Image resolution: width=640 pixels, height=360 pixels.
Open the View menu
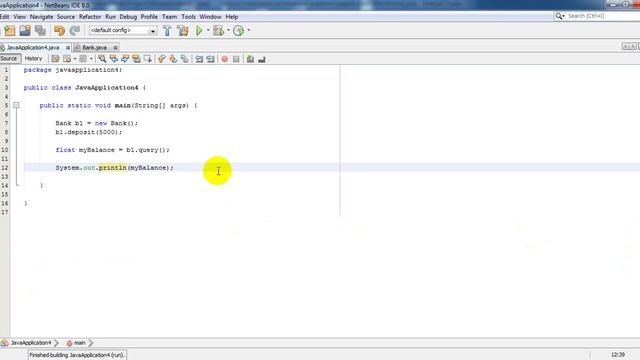tap(20, 17)
